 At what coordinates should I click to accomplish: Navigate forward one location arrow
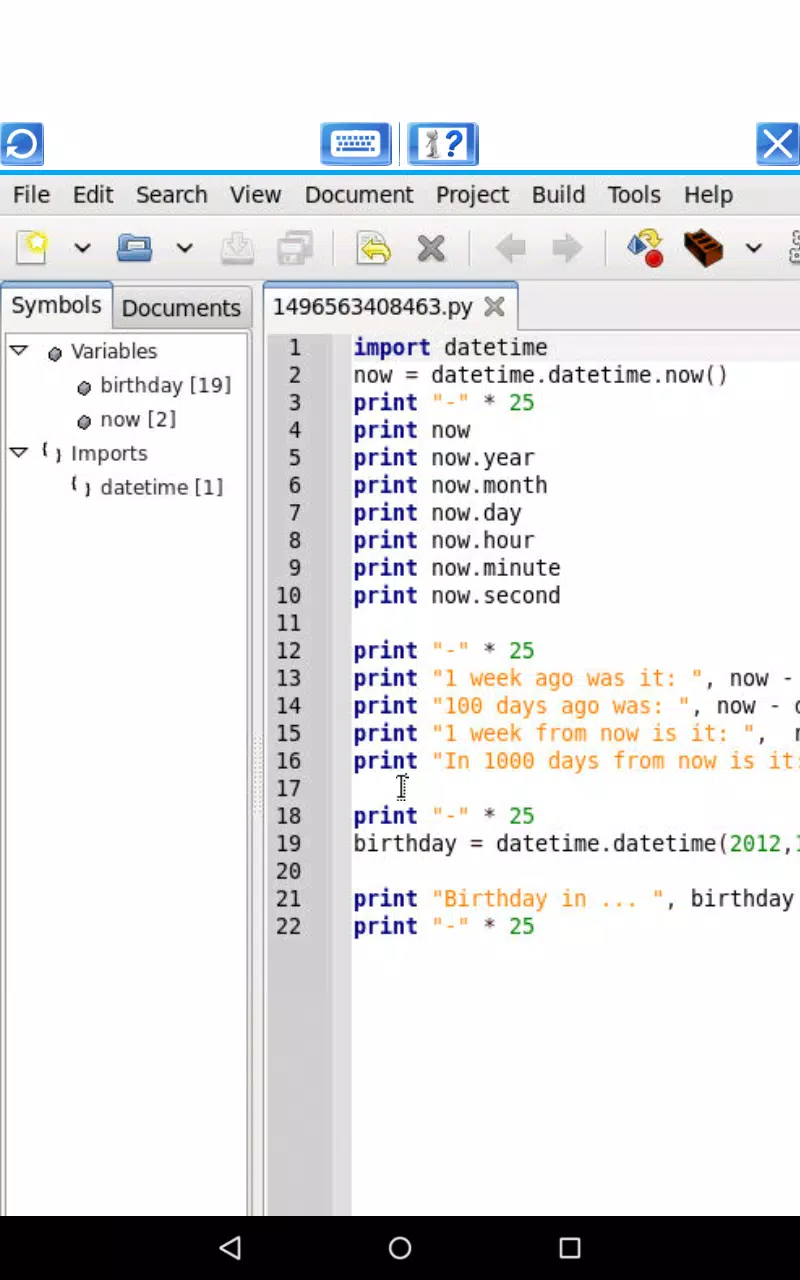pos(567,248)
